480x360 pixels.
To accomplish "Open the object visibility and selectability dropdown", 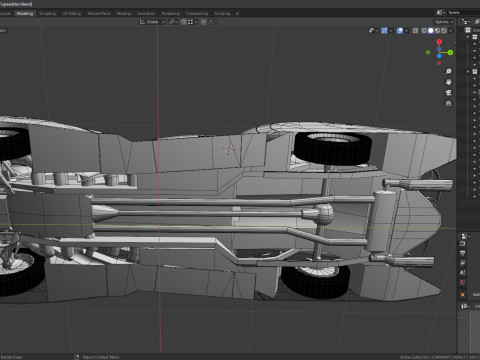I will (x=373, y=30).
